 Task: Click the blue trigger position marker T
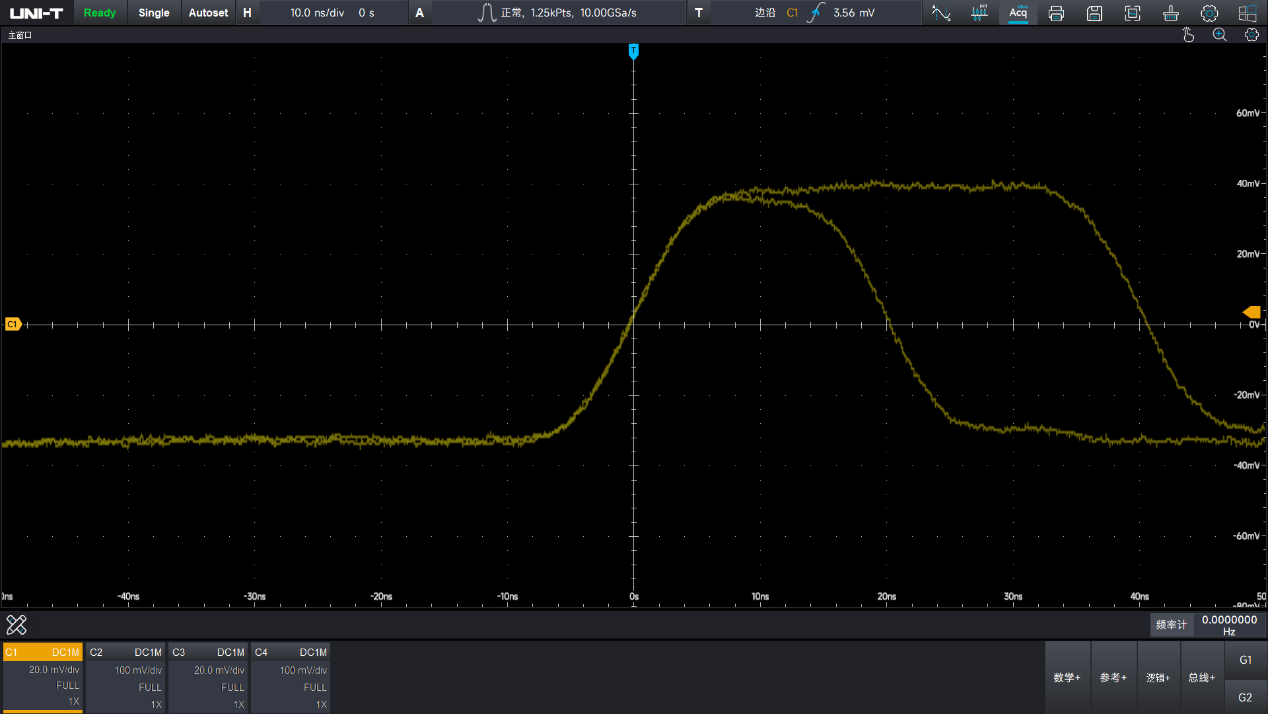(633, 51)
